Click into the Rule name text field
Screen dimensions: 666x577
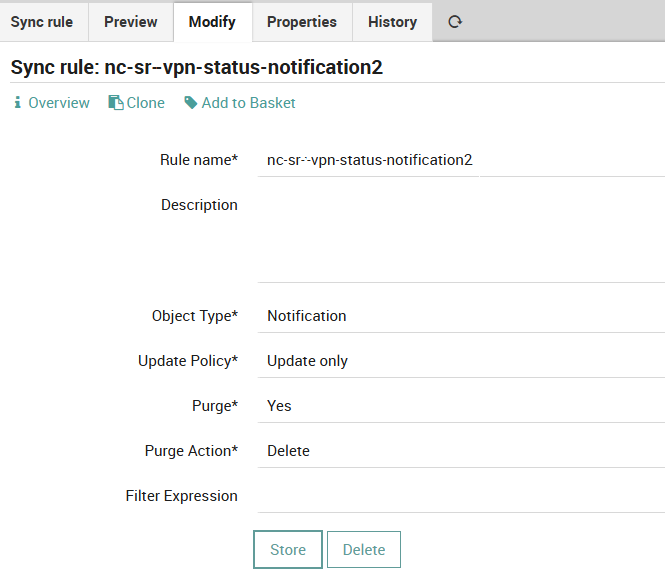point(460,160)
